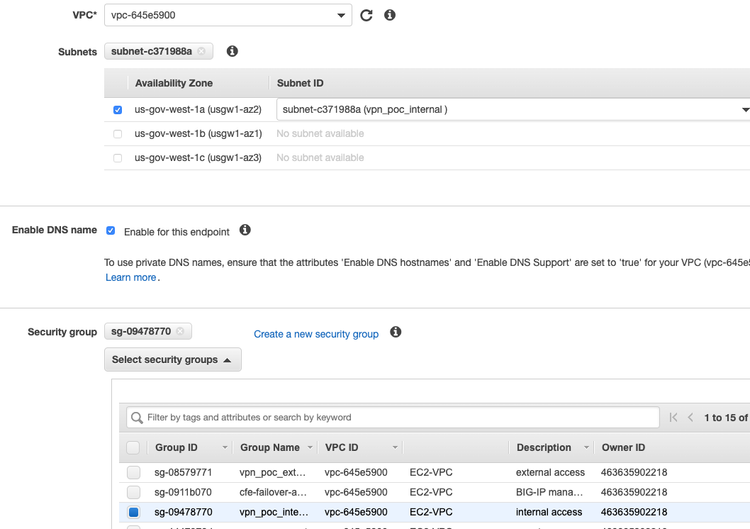Disable the Enable for this endpoint checkbox

[x=111, y=231]
